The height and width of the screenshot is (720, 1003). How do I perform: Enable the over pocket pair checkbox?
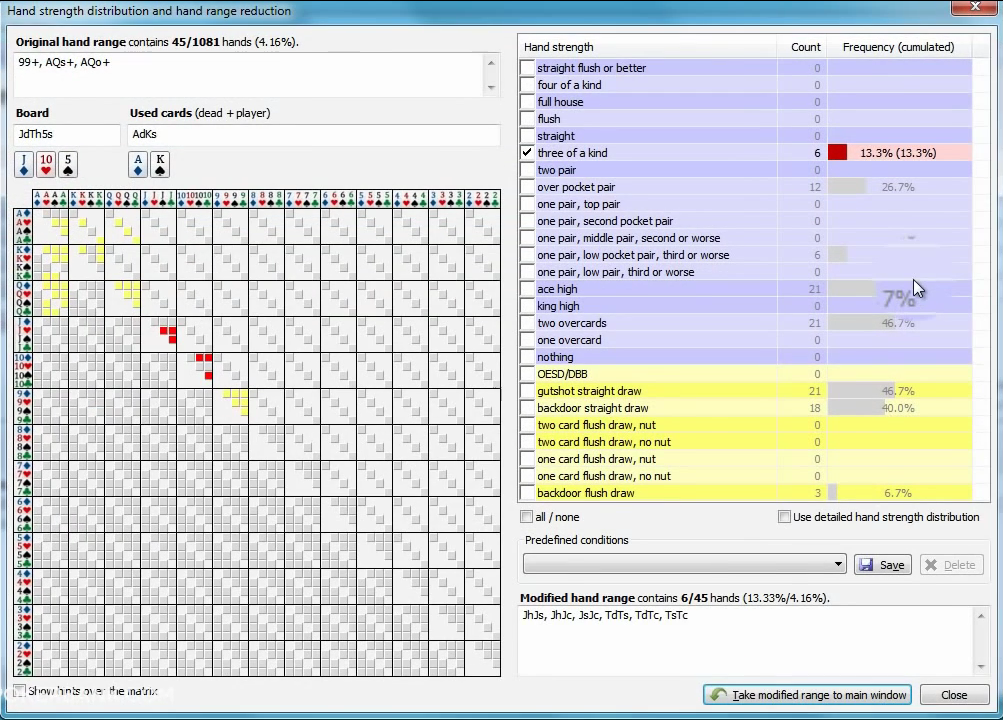527,187
